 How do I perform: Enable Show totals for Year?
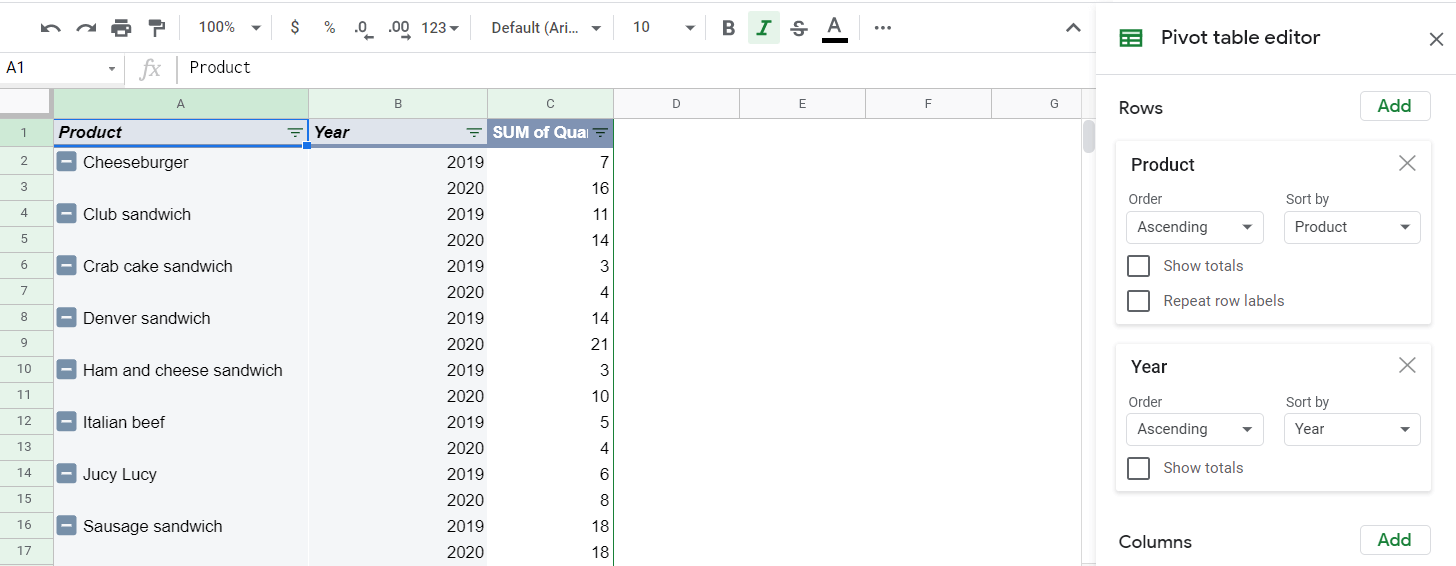[1138, 468]
